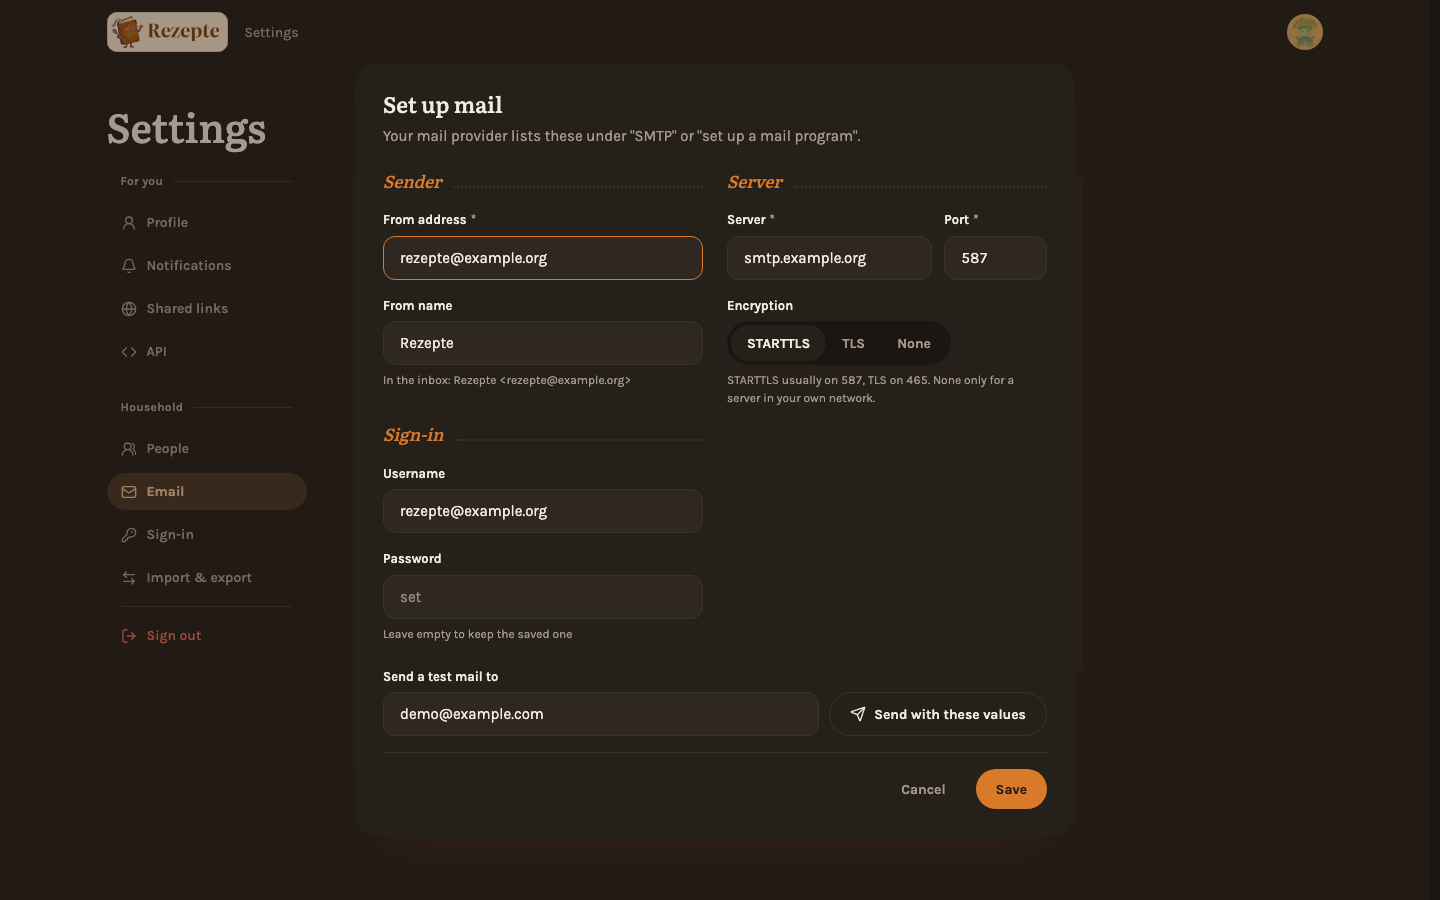Open Import & export section

tap(207, 578)
